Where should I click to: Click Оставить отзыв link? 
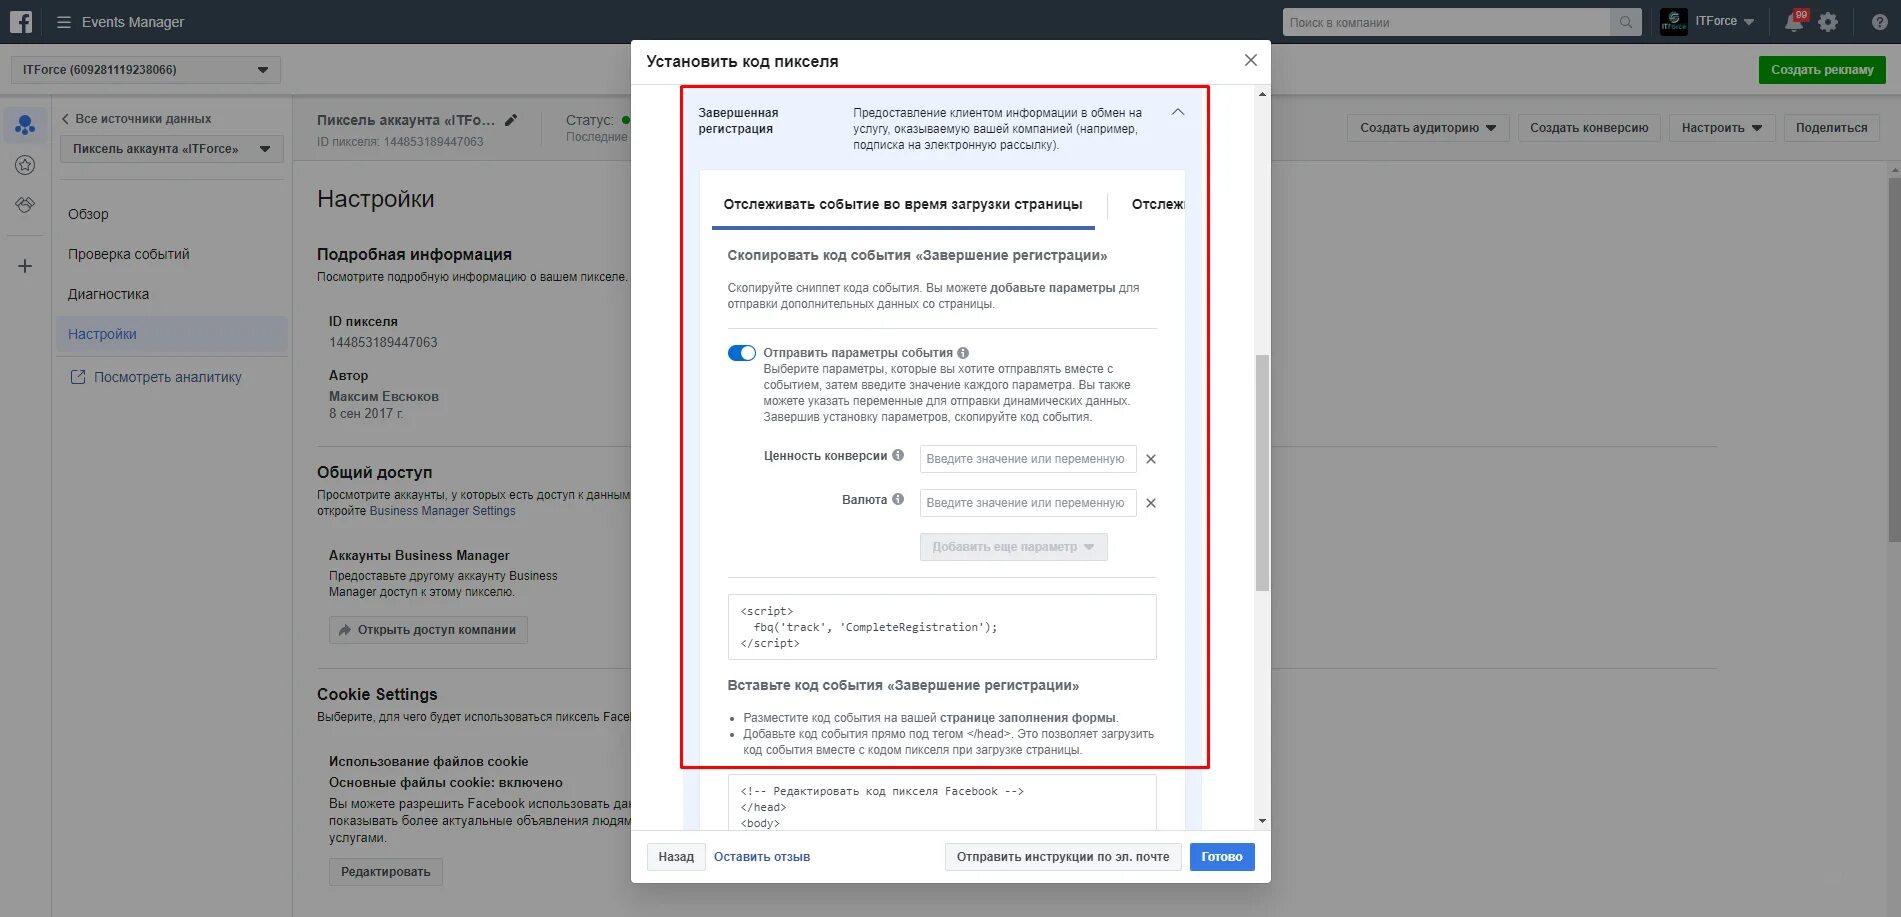coord(762,857)
